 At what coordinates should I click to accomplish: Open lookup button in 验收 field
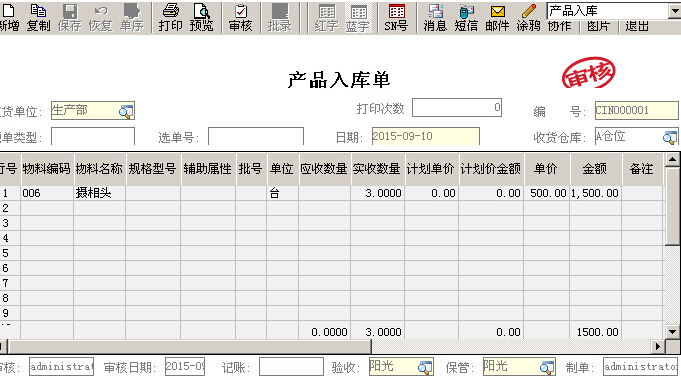425,367
